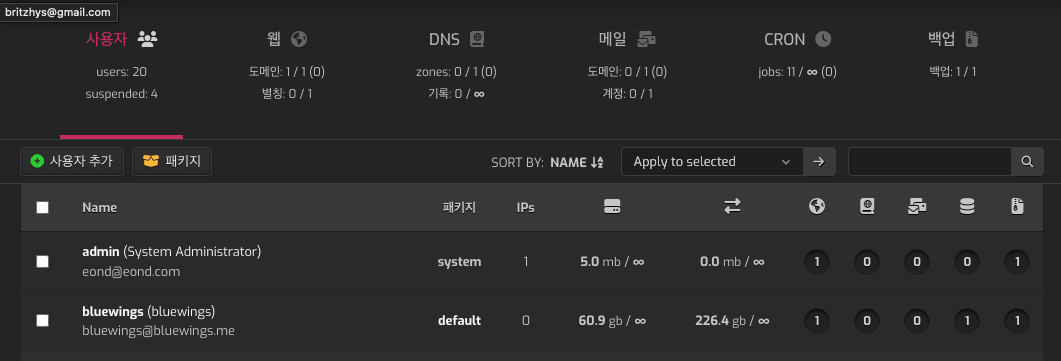Screen dimensions: 1061x361
Task: Click the 사용자 추가 button
Action: [x=72, y=162]
